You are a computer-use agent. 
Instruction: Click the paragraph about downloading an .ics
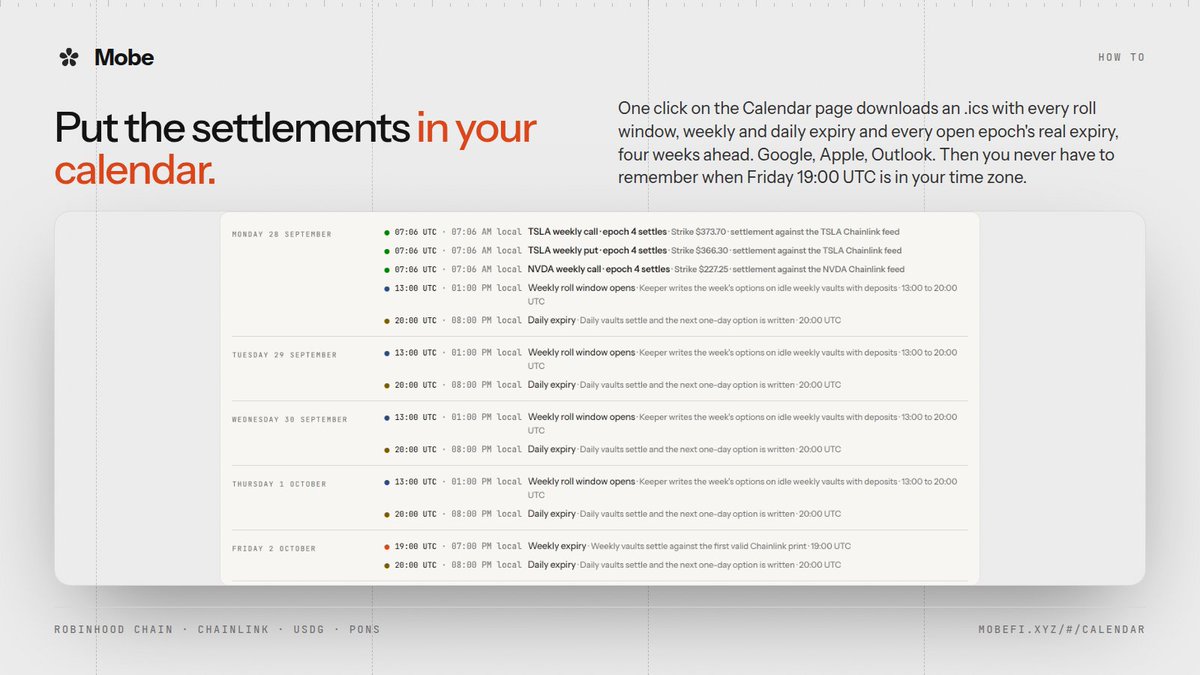click(866, 142)
